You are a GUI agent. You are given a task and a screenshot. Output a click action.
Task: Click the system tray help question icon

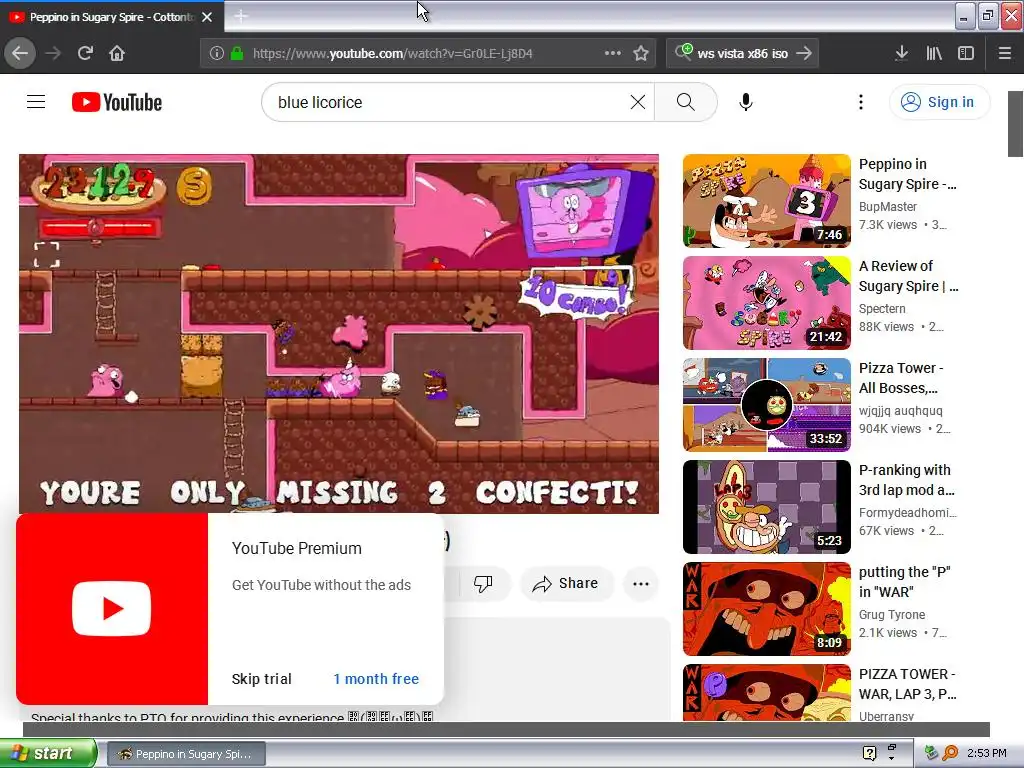pos(869,753)
